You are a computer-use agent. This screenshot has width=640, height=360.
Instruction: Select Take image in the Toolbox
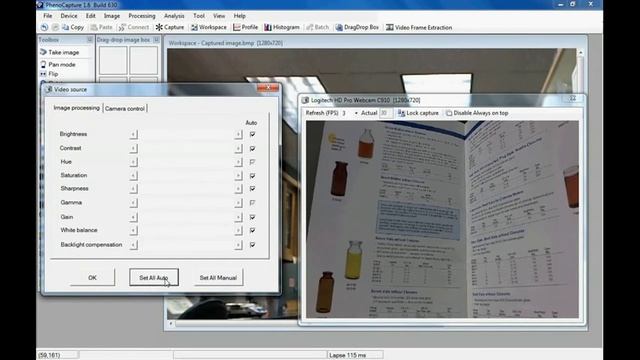click(60, 52)
